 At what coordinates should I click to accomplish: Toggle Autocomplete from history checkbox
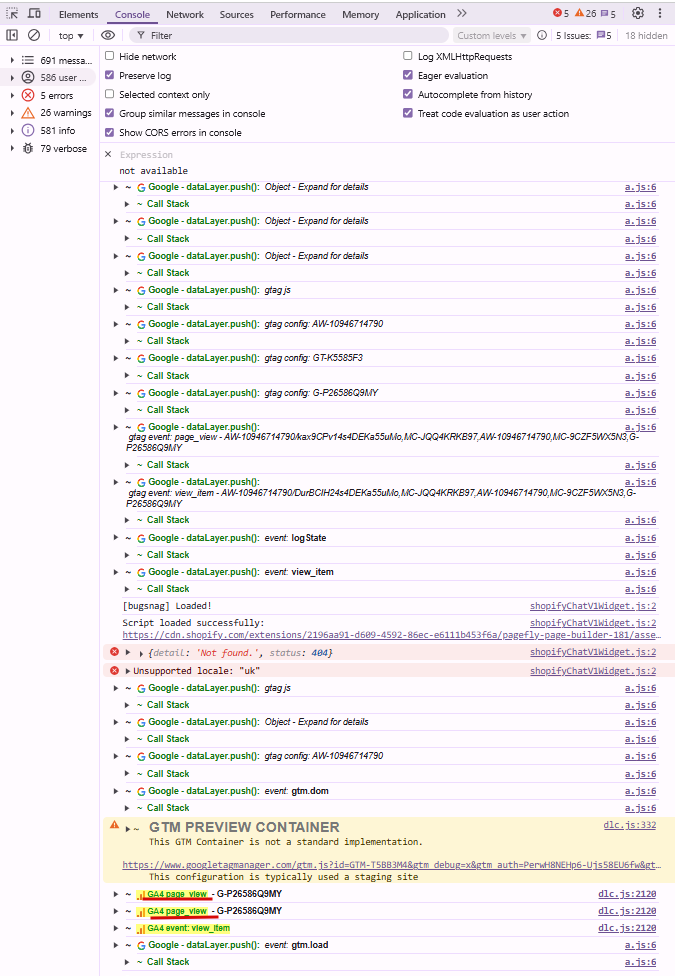pos(408,94)
